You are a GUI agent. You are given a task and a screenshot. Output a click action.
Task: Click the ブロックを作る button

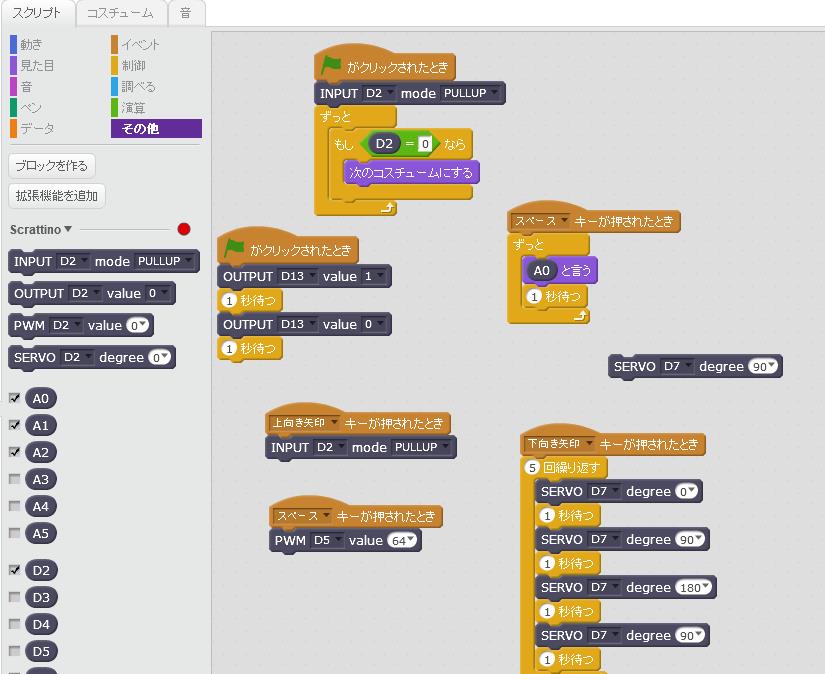pos(51,165)
